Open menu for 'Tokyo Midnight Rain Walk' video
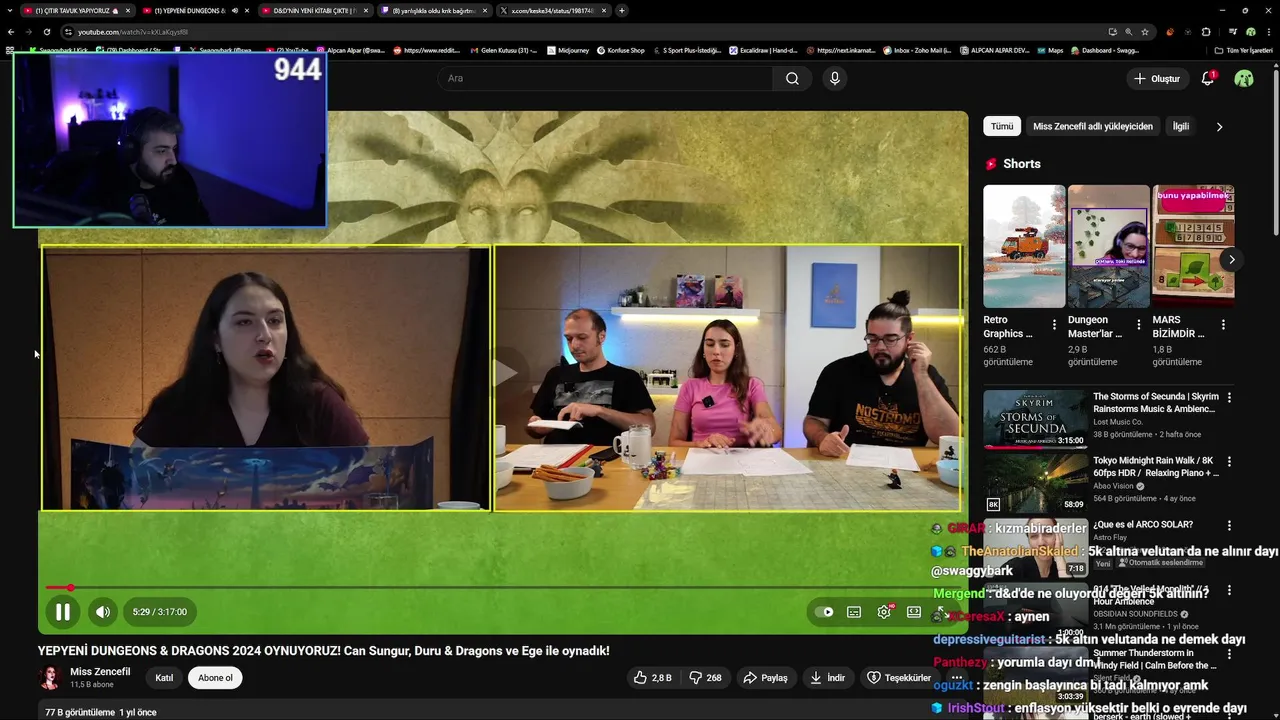Viewport: 1280px width, 720px height. [x=1229, y=461]
